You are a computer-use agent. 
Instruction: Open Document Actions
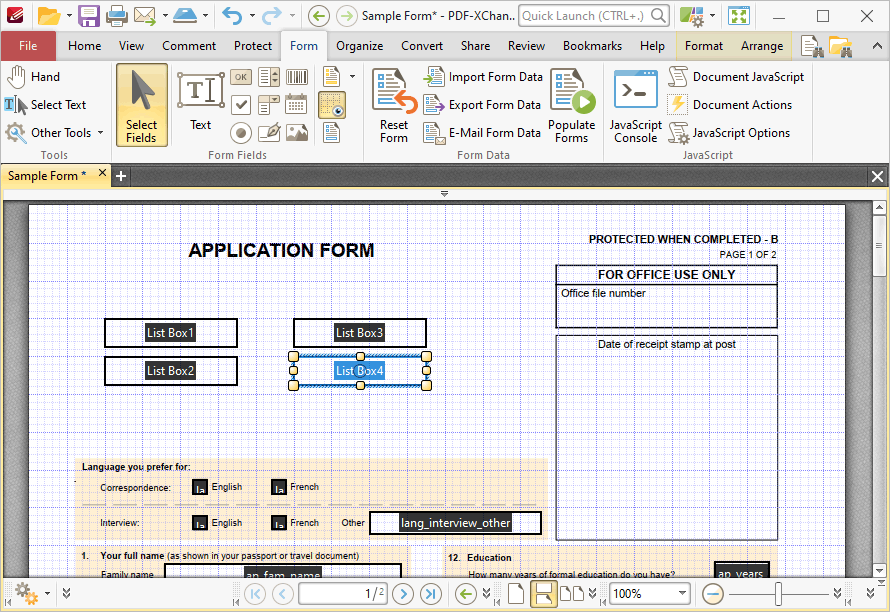[731, 104]
